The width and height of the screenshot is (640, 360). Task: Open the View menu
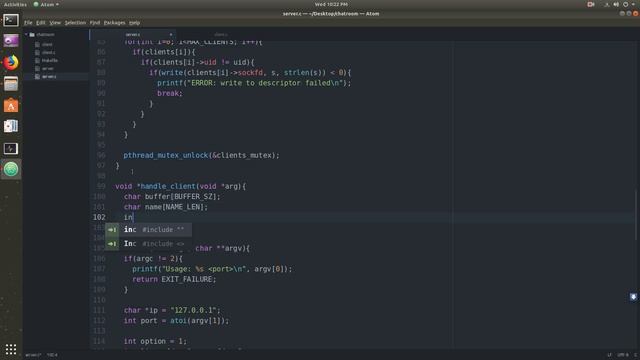[x=55, y=23]
